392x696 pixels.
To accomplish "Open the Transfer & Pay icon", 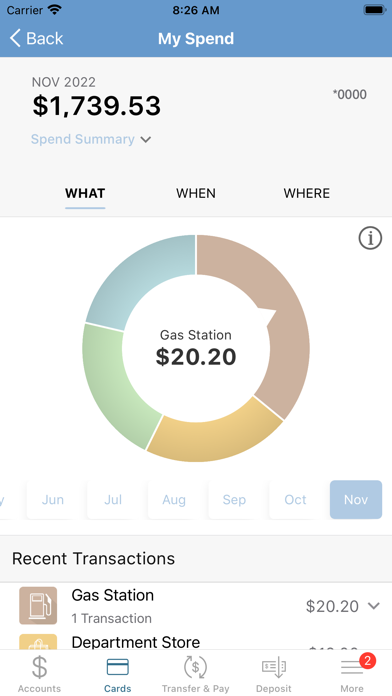I will pyautogui.click(x=195, y=667).
